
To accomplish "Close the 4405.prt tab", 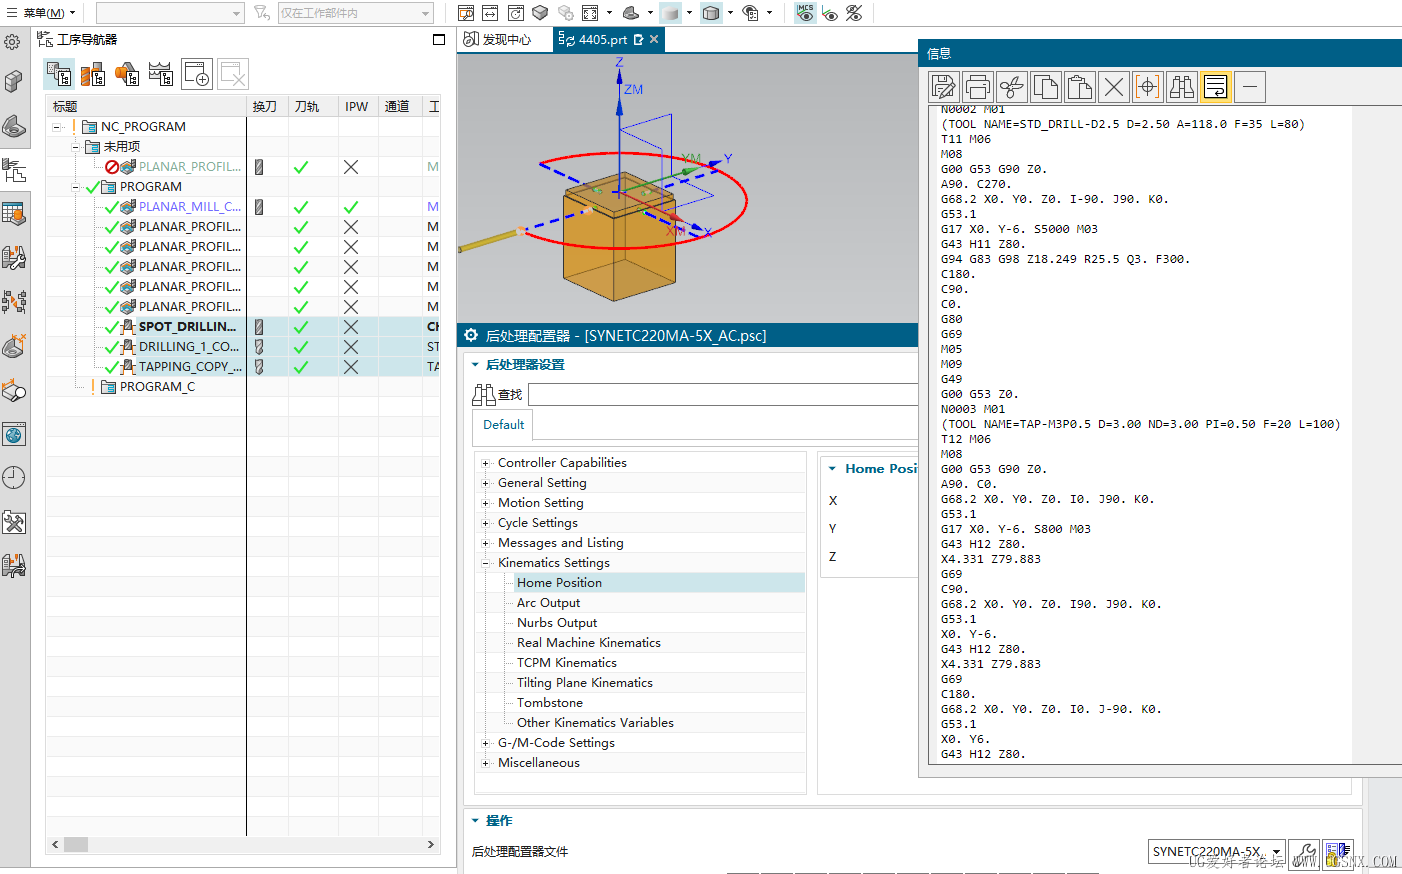I will click(x=654, y=39).
